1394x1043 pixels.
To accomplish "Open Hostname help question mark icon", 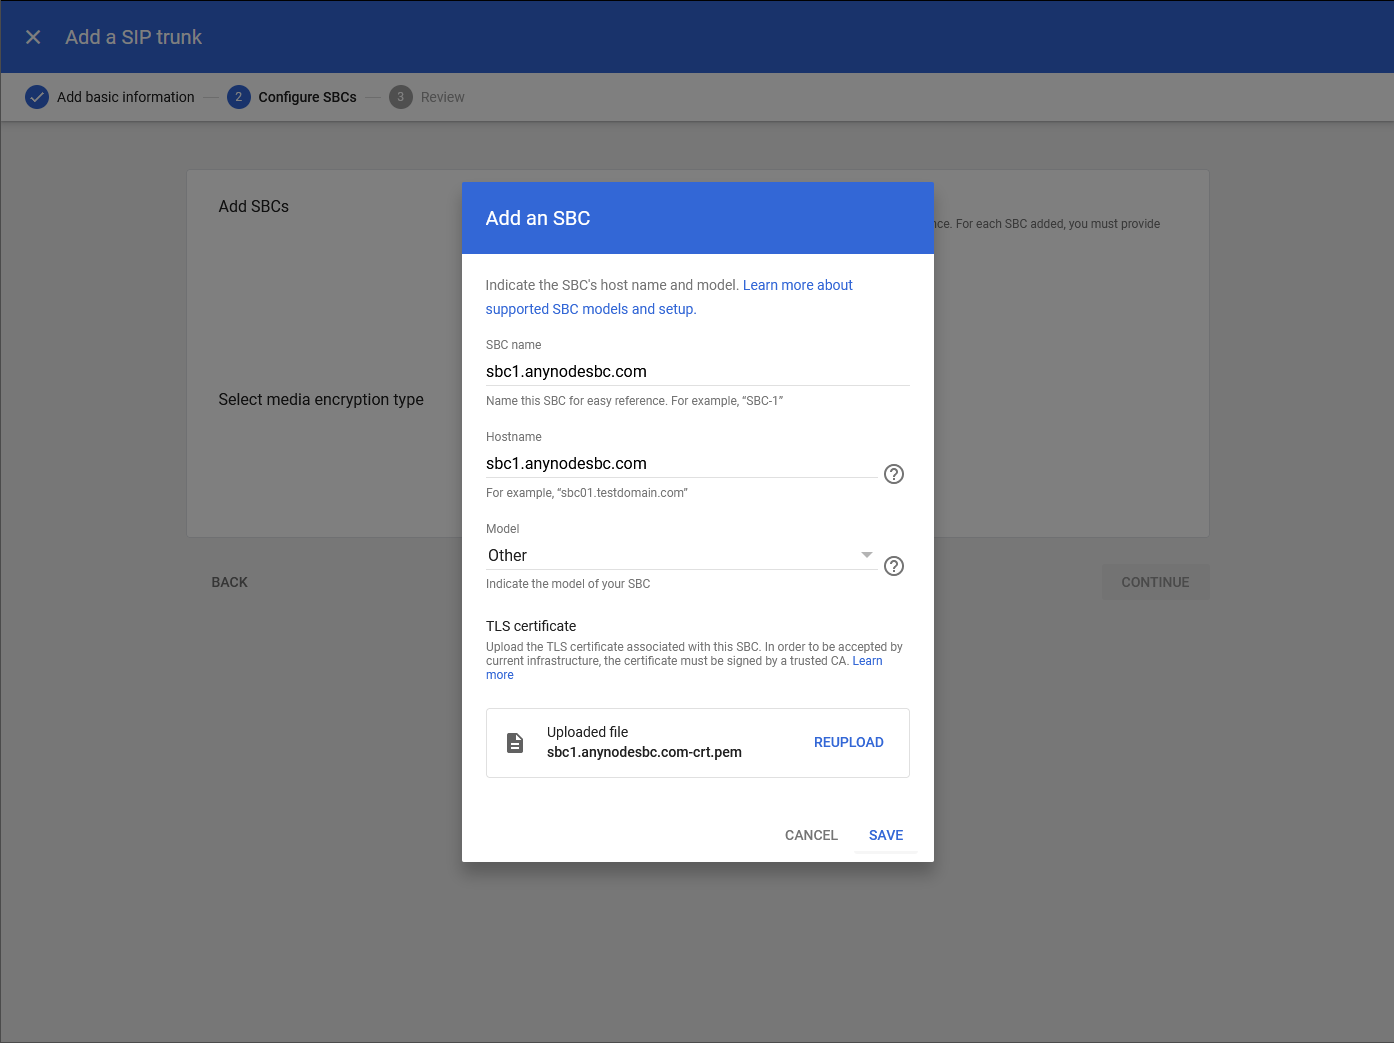I will [894, 474].
